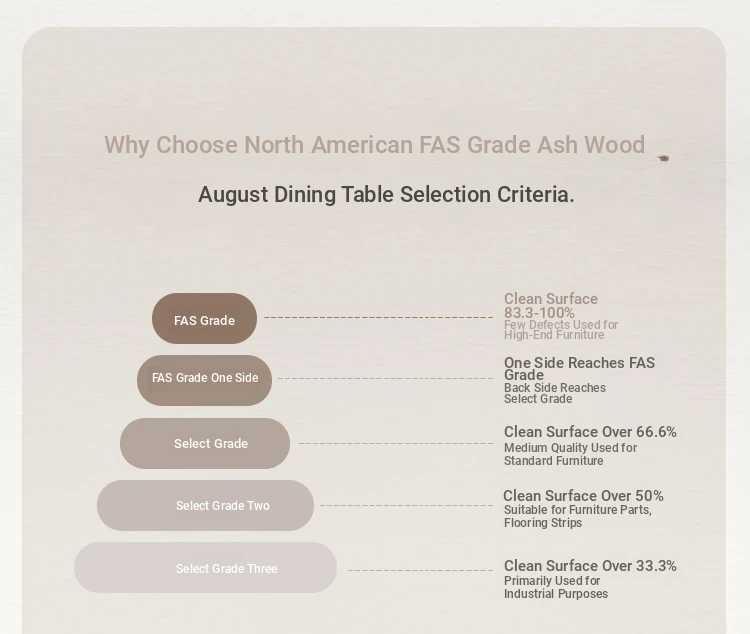750x634 pixels.
Task: Click the Back Side Reaches Select Grade text
Action: pos(554,393)
